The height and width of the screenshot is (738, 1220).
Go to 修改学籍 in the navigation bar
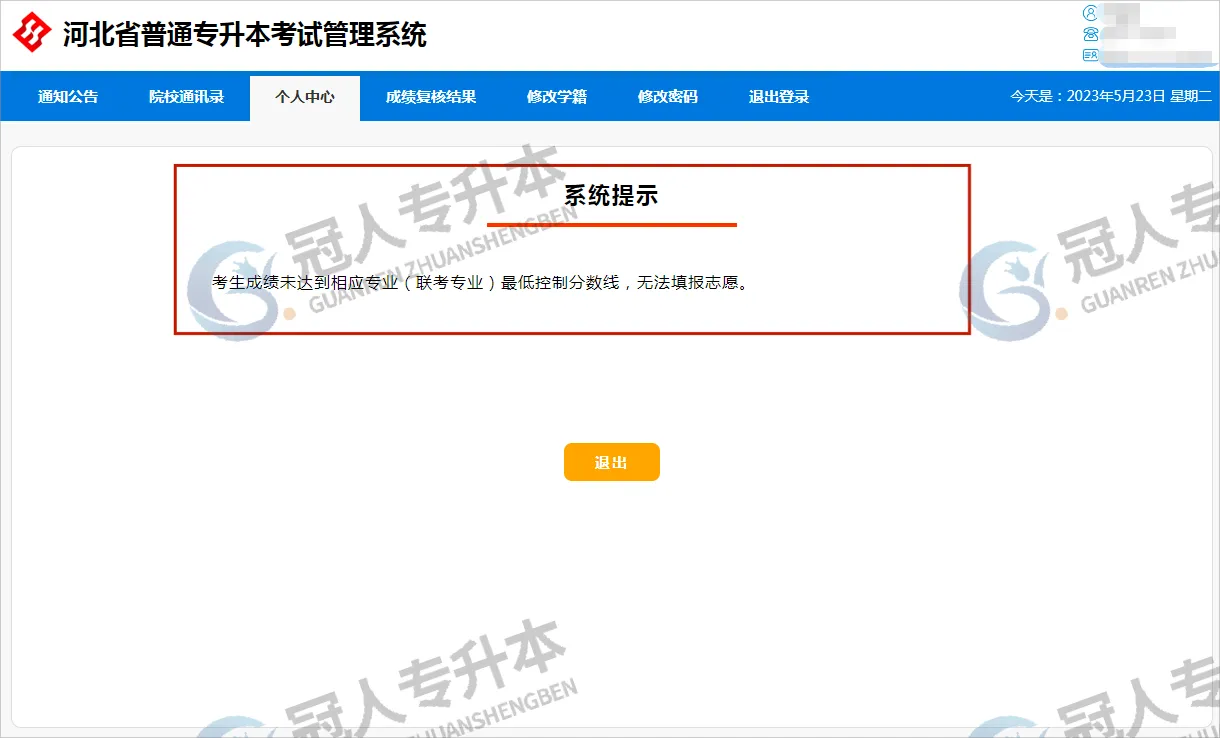pyautogui.click(x=557, y=97)
